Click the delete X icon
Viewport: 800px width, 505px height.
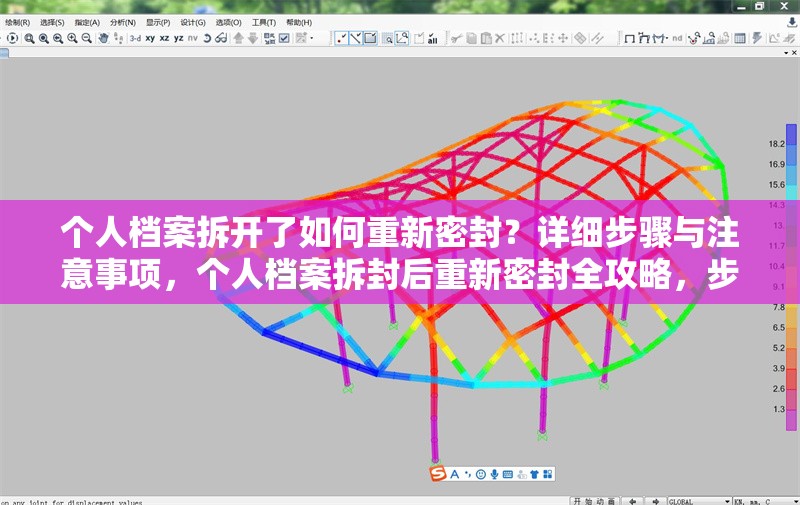pyautogui.click(x=500, y=38)
